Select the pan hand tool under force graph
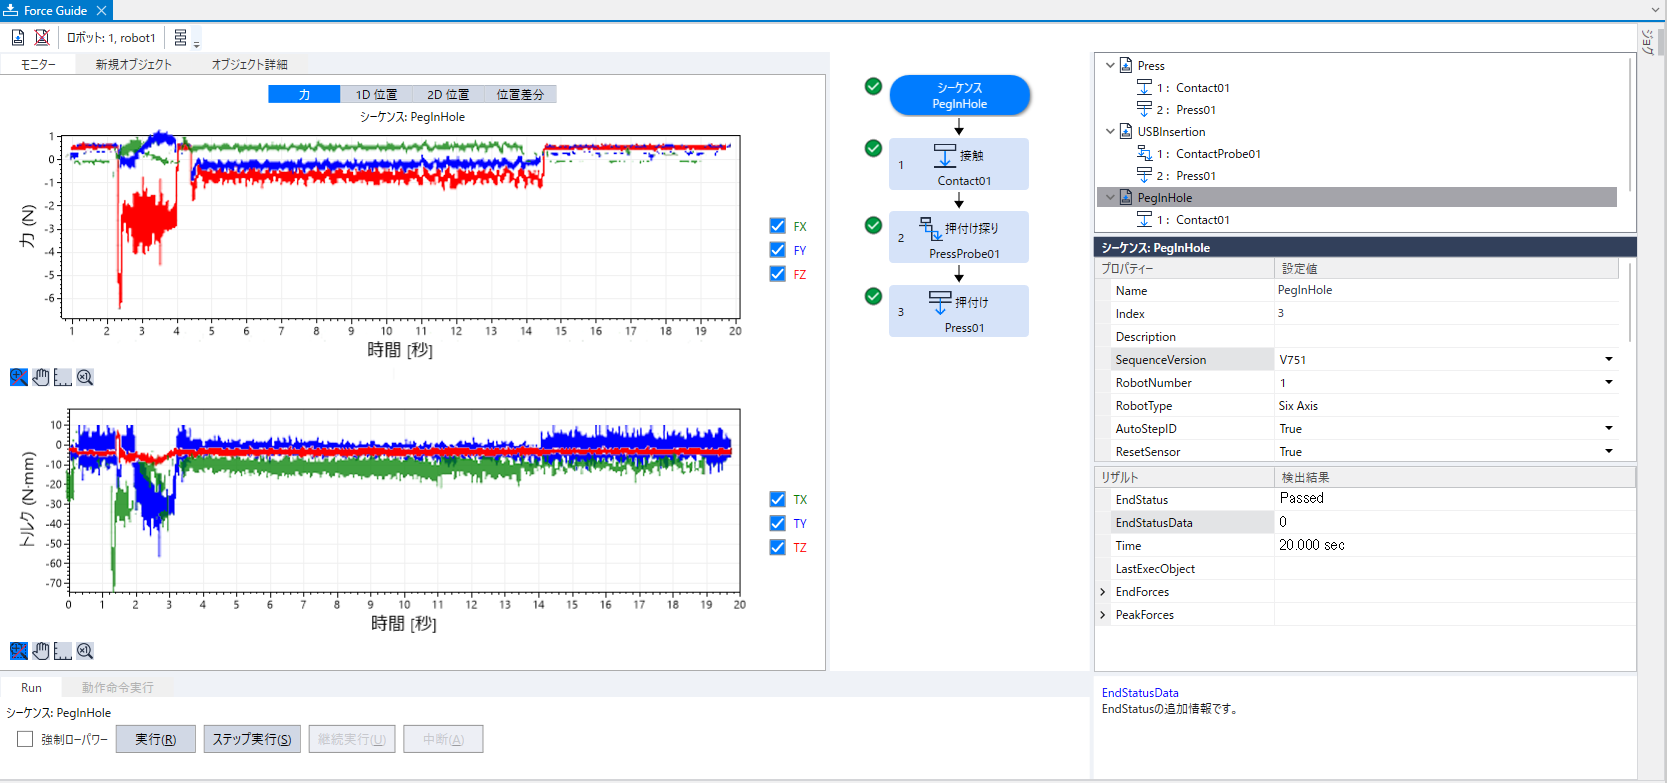The image size is (1667, 783). click(41, 377)
